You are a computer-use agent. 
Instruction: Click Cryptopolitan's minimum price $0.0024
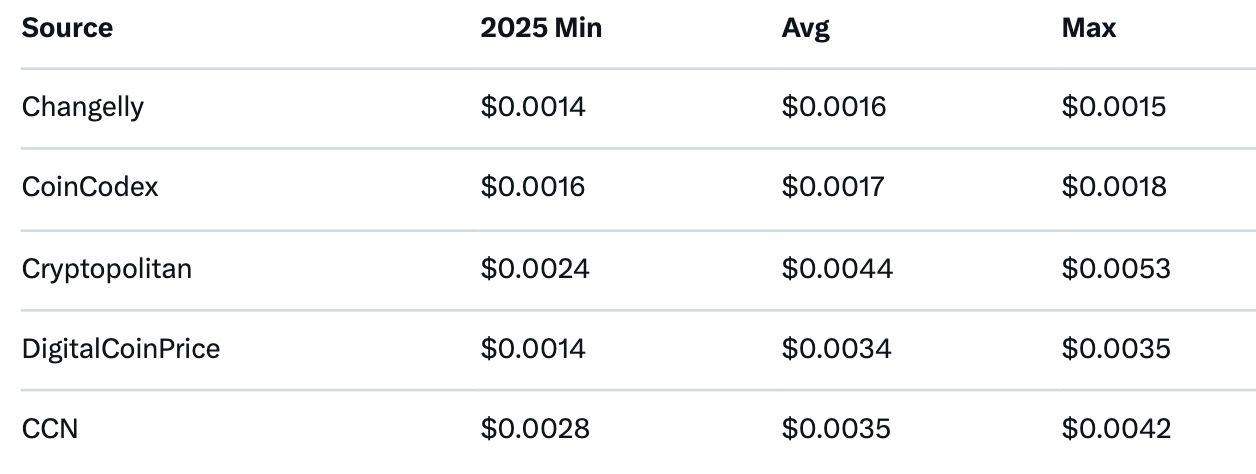[x=535, y=268]
